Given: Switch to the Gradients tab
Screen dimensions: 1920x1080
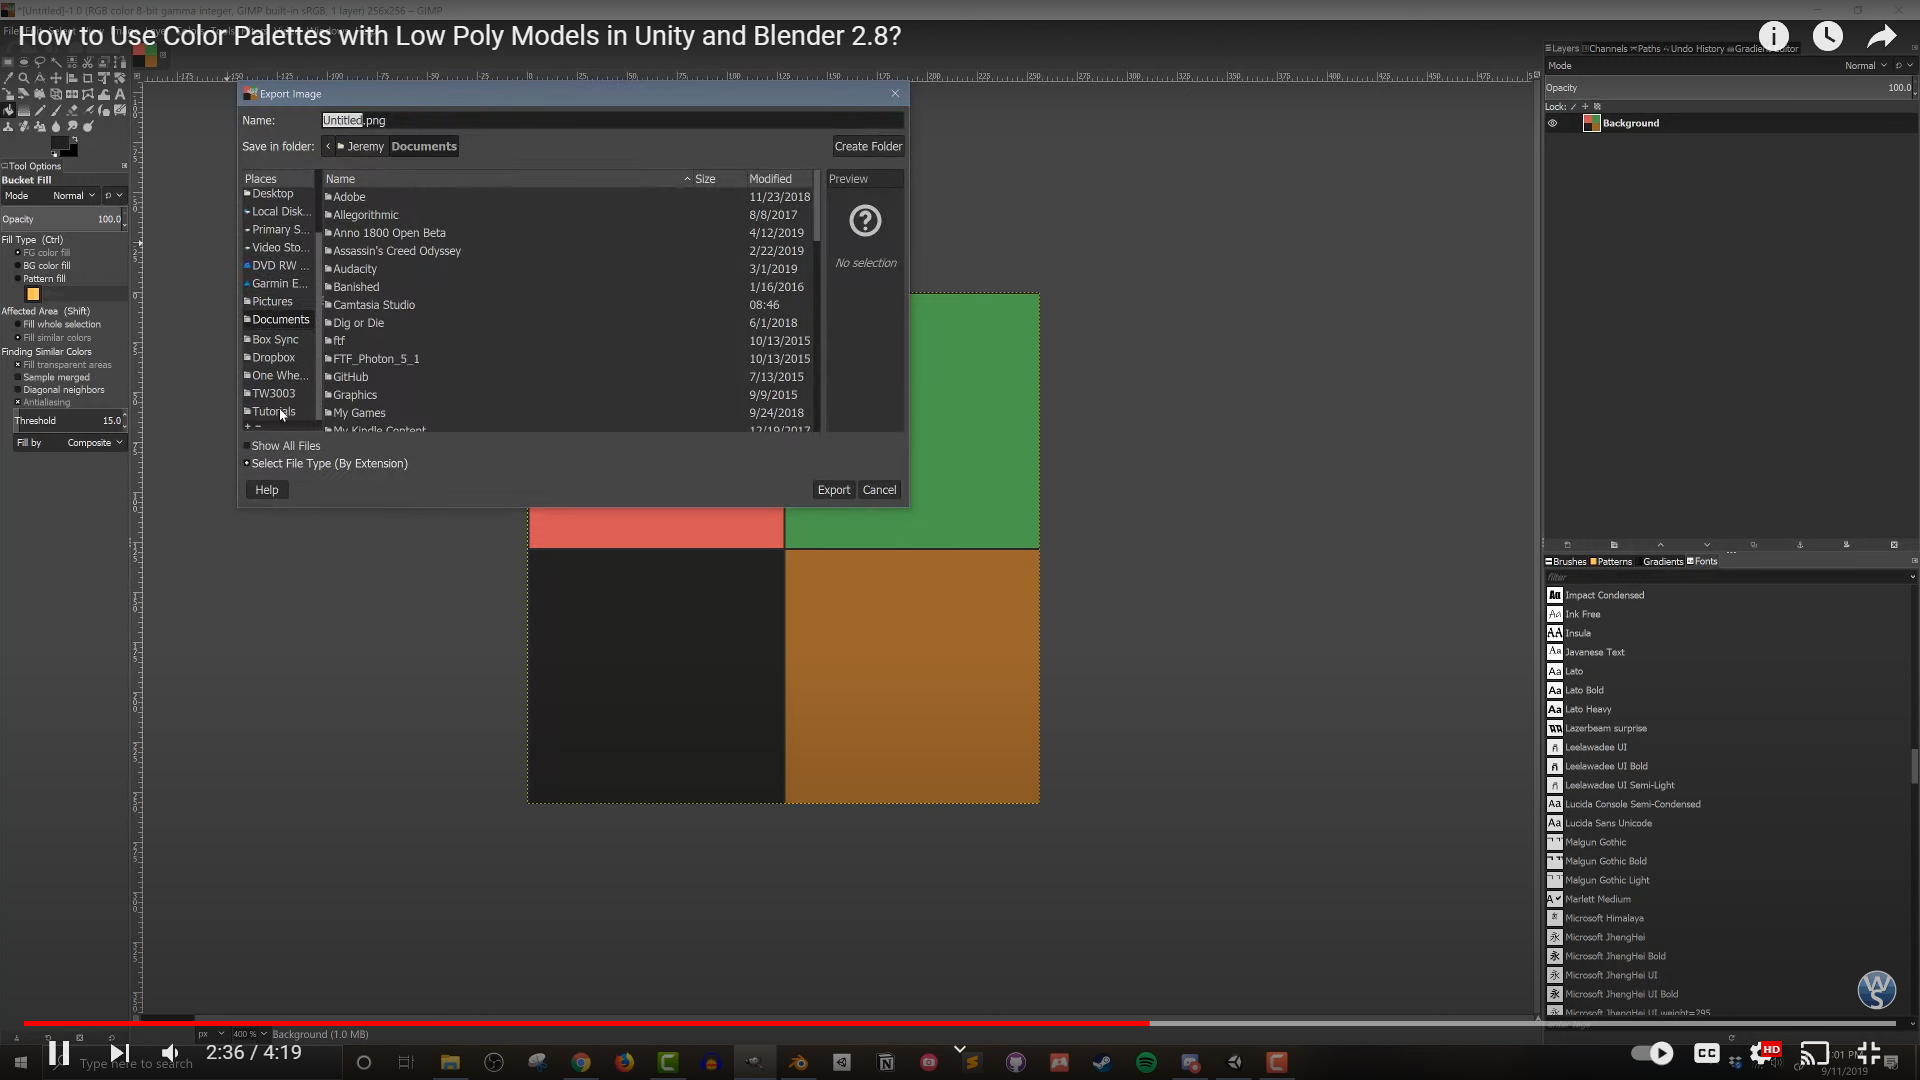Looking at the screenshot, I should click(x=1662, y=562).
